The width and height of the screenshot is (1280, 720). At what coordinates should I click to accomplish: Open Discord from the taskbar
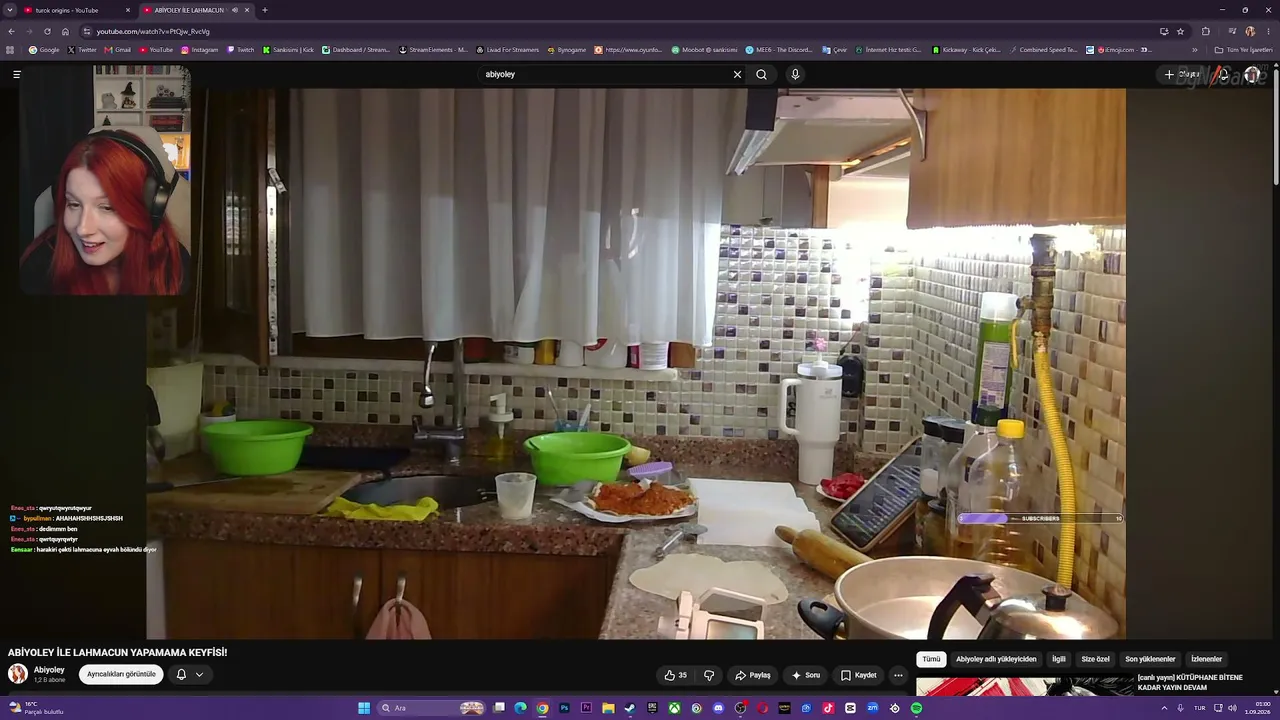[718, 708]
